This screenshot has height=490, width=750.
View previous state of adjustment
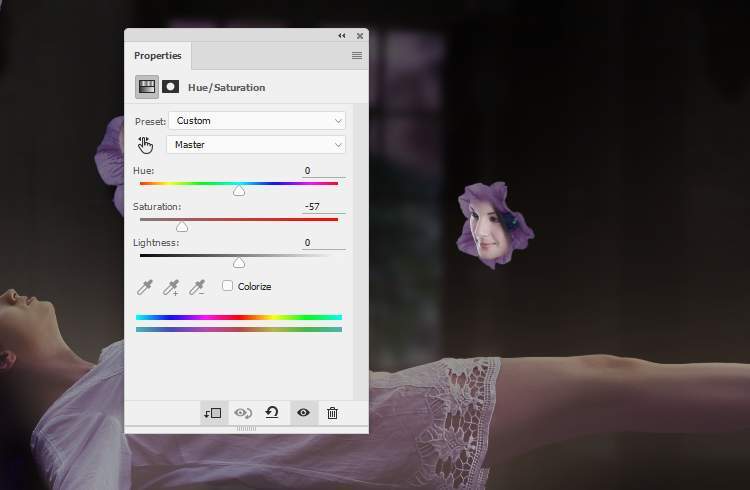(243, 413)
